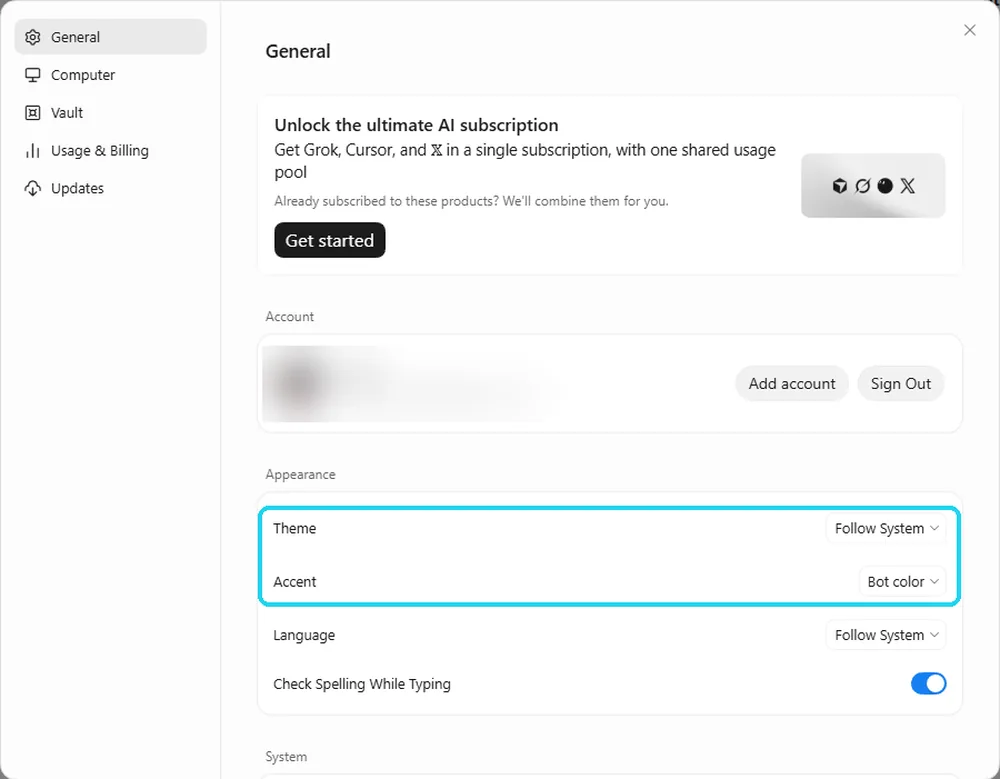
Task: Click the 'Appearance' section heading
Action: (300, 474)
